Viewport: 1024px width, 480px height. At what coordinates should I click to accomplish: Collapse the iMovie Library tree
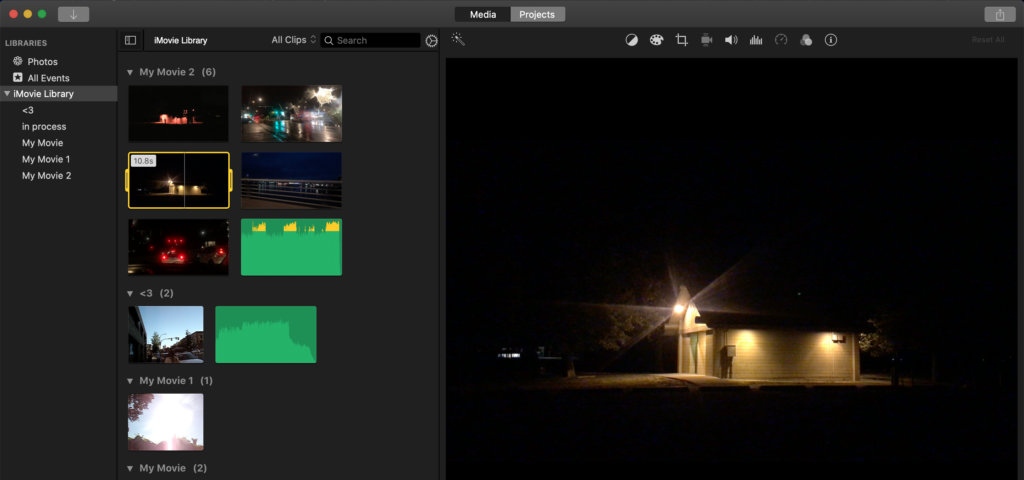[8, 94]
